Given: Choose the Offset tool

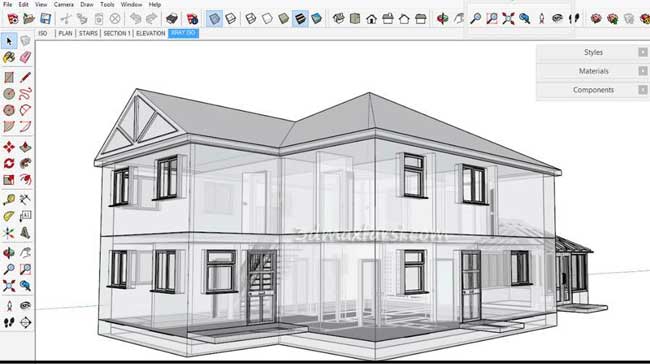Looking at the screenshot, I should point(25,180).
